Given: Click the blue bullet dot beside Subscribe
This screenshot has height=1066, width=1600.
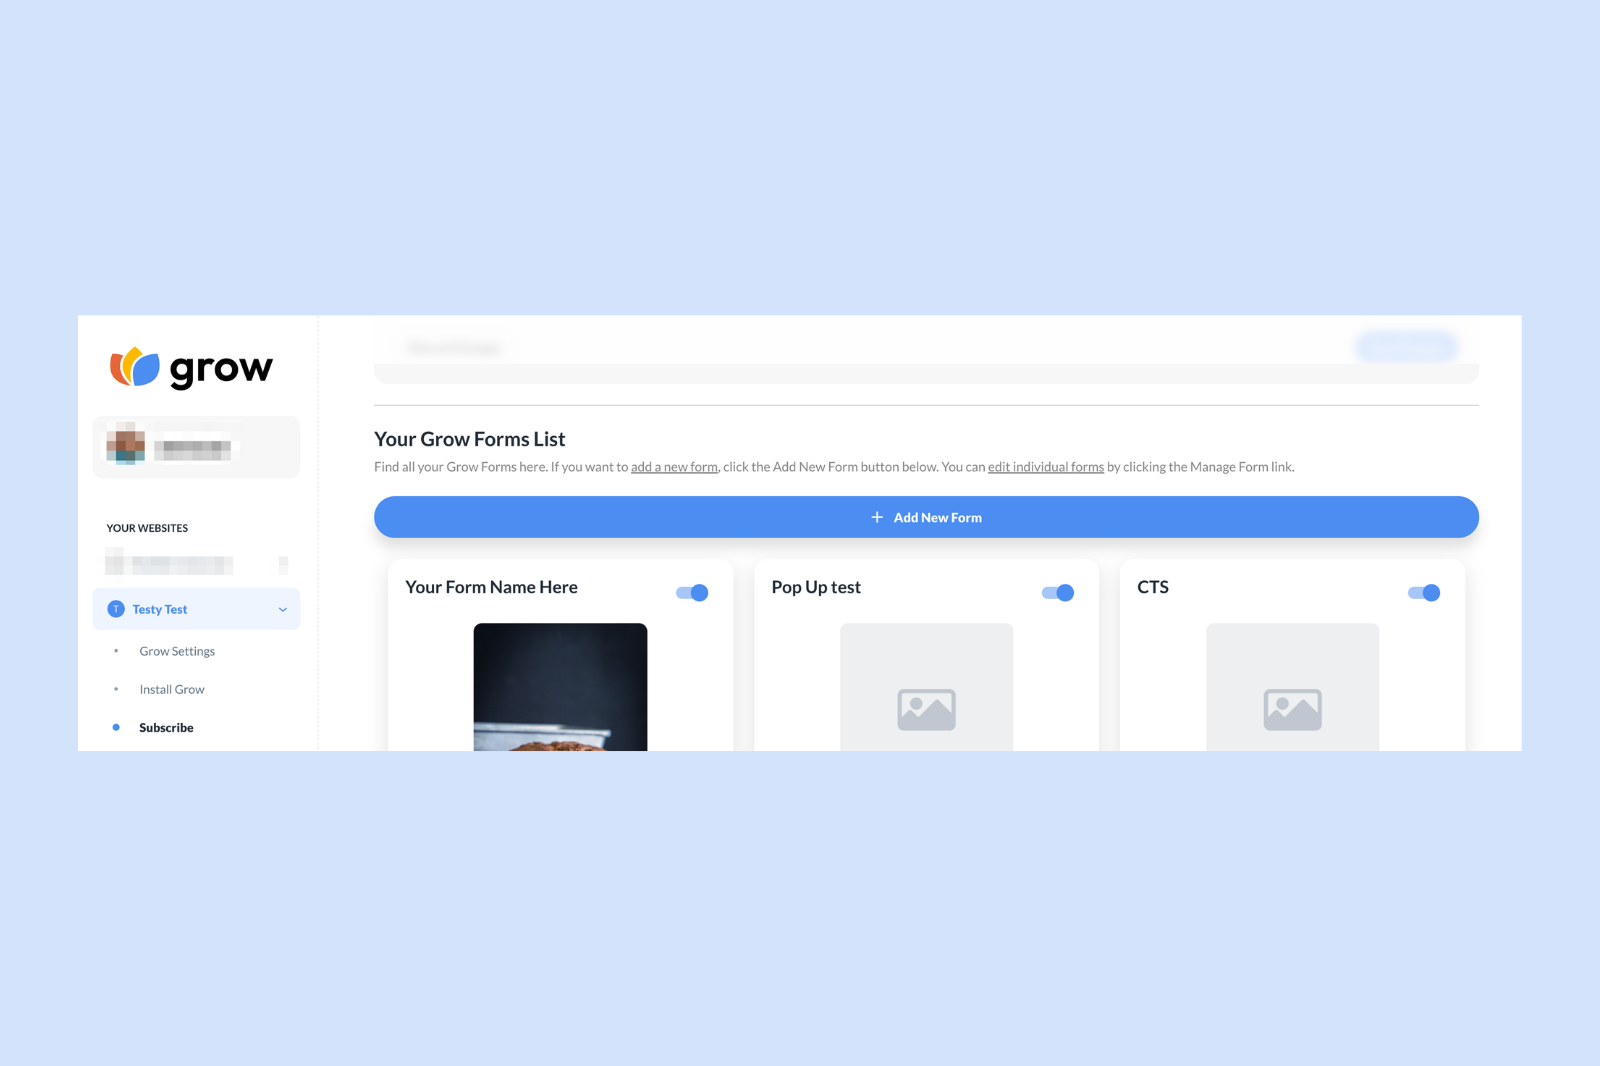Looking at the screenshot, I should click(116, 728).
